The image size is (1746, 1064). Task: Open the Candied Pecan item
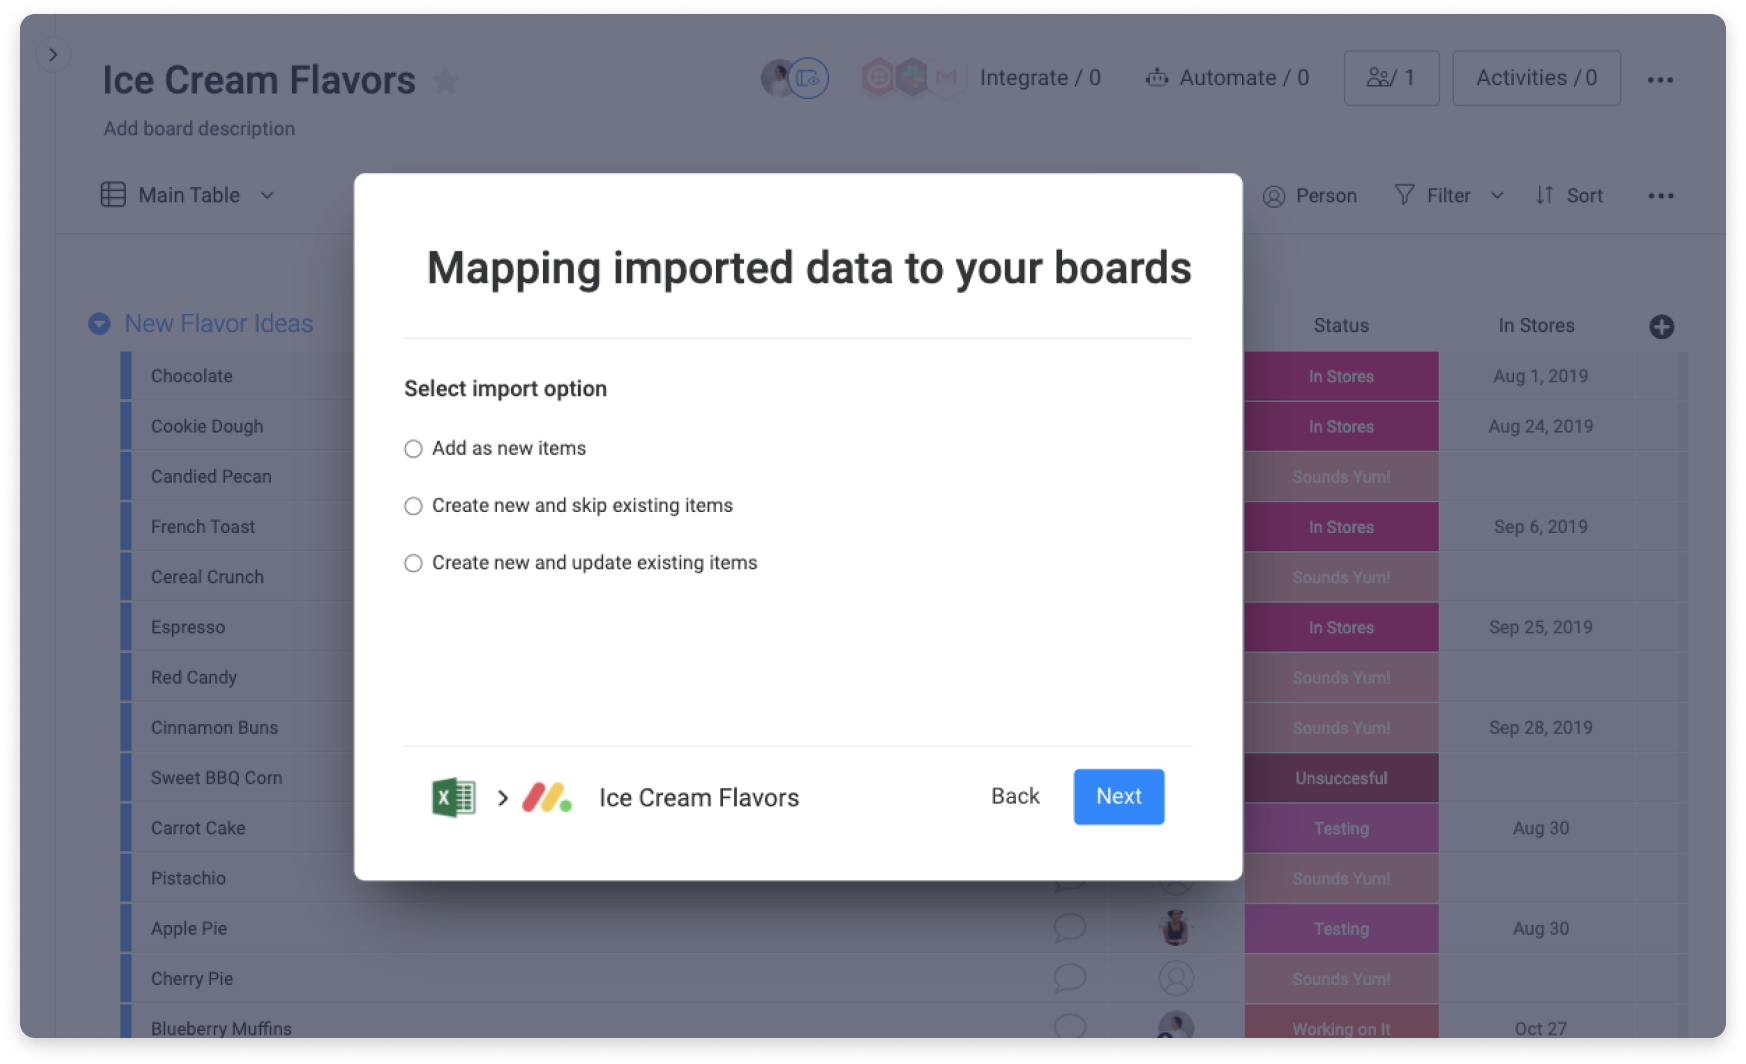point(211,477)
